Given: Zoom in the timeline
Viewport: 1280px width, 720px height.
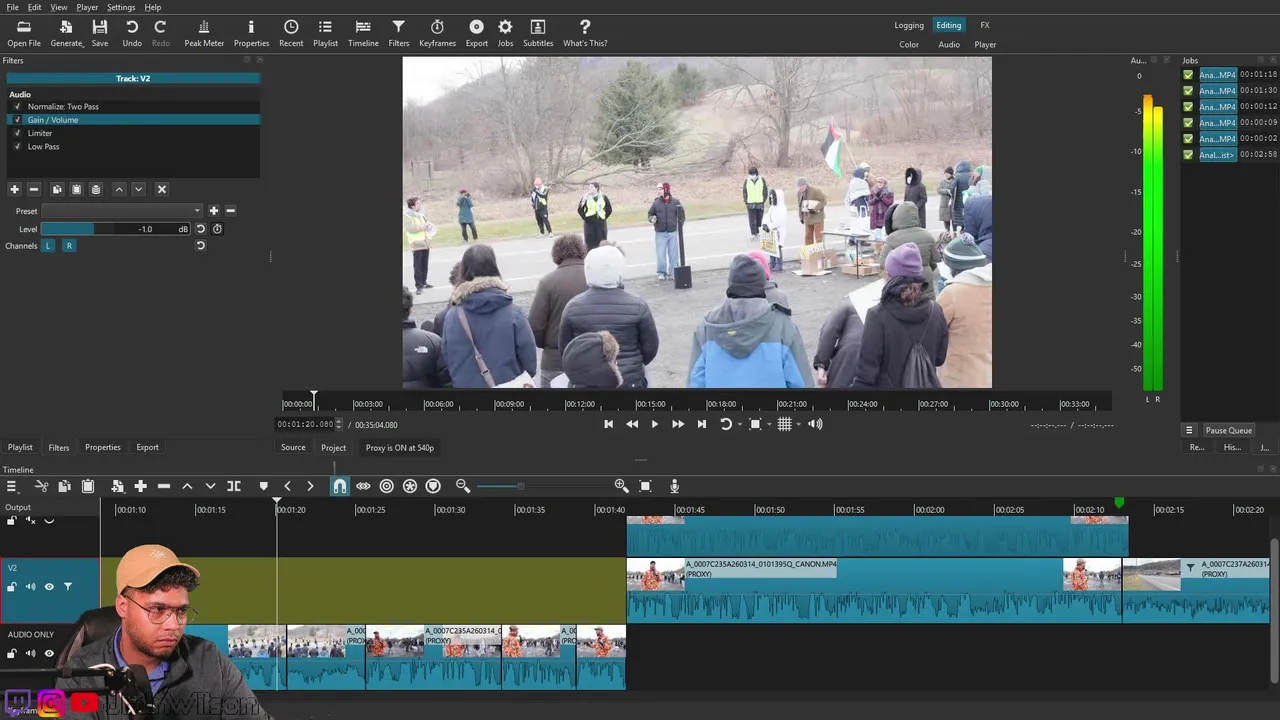Looking at the screenshot, I should click(x=621, y=486).
